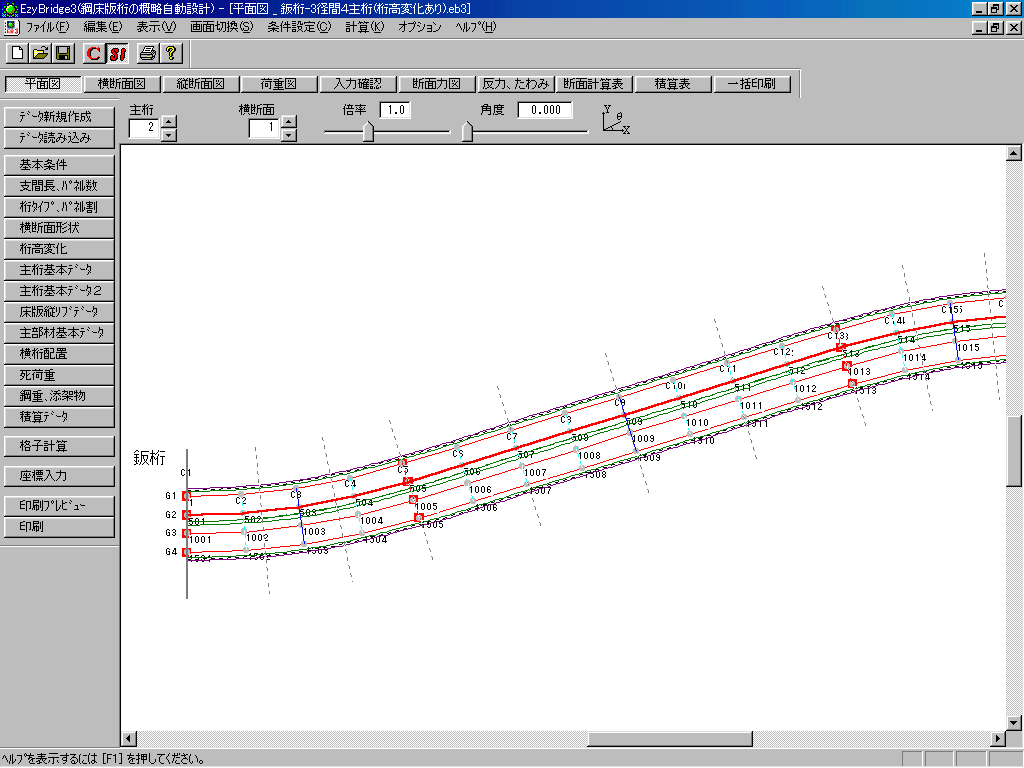Click the horizontal scrollbar left arrow
This screenshot has height=768, width=1024.
coord(129,739)
